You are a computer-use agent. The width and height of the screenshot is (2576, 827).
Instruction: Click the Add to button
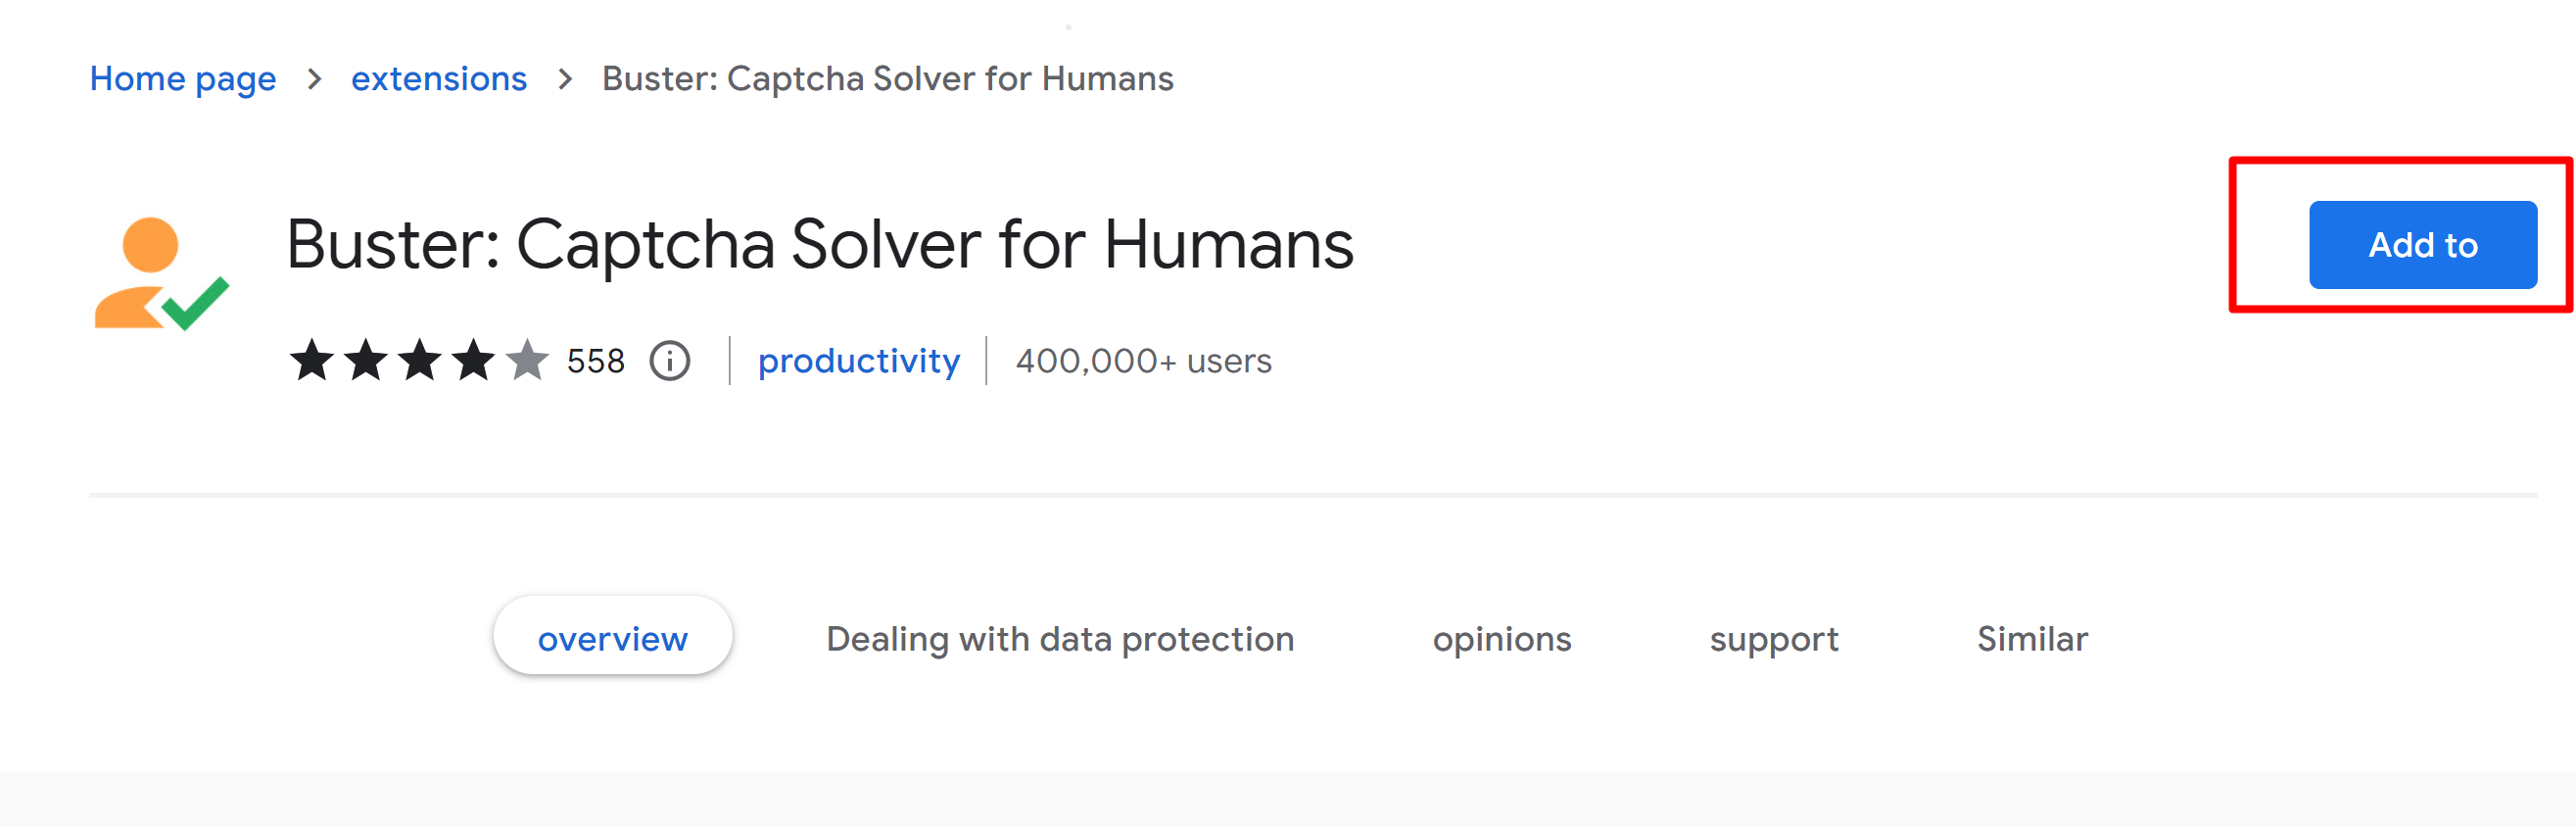click(2422, 244)
